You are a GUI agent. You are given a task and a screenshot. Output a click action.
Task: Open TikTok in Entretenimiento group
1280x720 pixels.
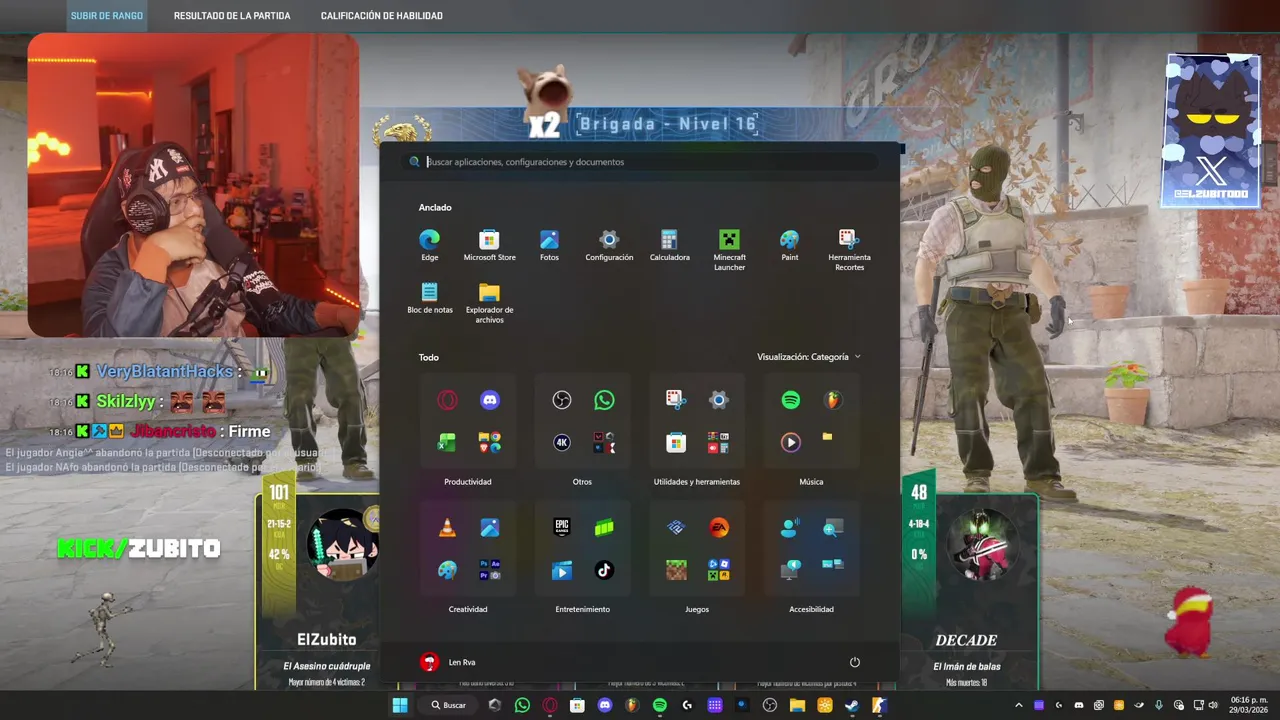click(604, 570)
